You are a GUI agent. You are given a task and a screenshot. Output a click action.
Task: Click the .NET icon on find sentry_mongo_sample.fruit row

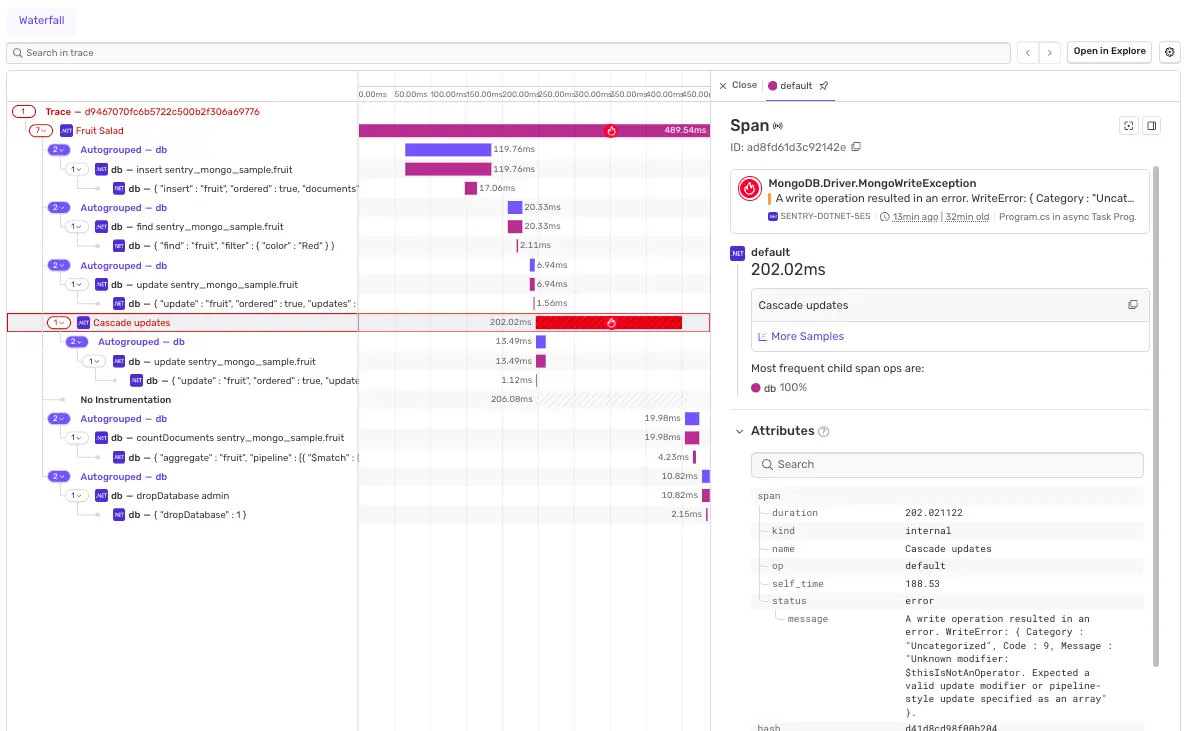tap(101, 227)
